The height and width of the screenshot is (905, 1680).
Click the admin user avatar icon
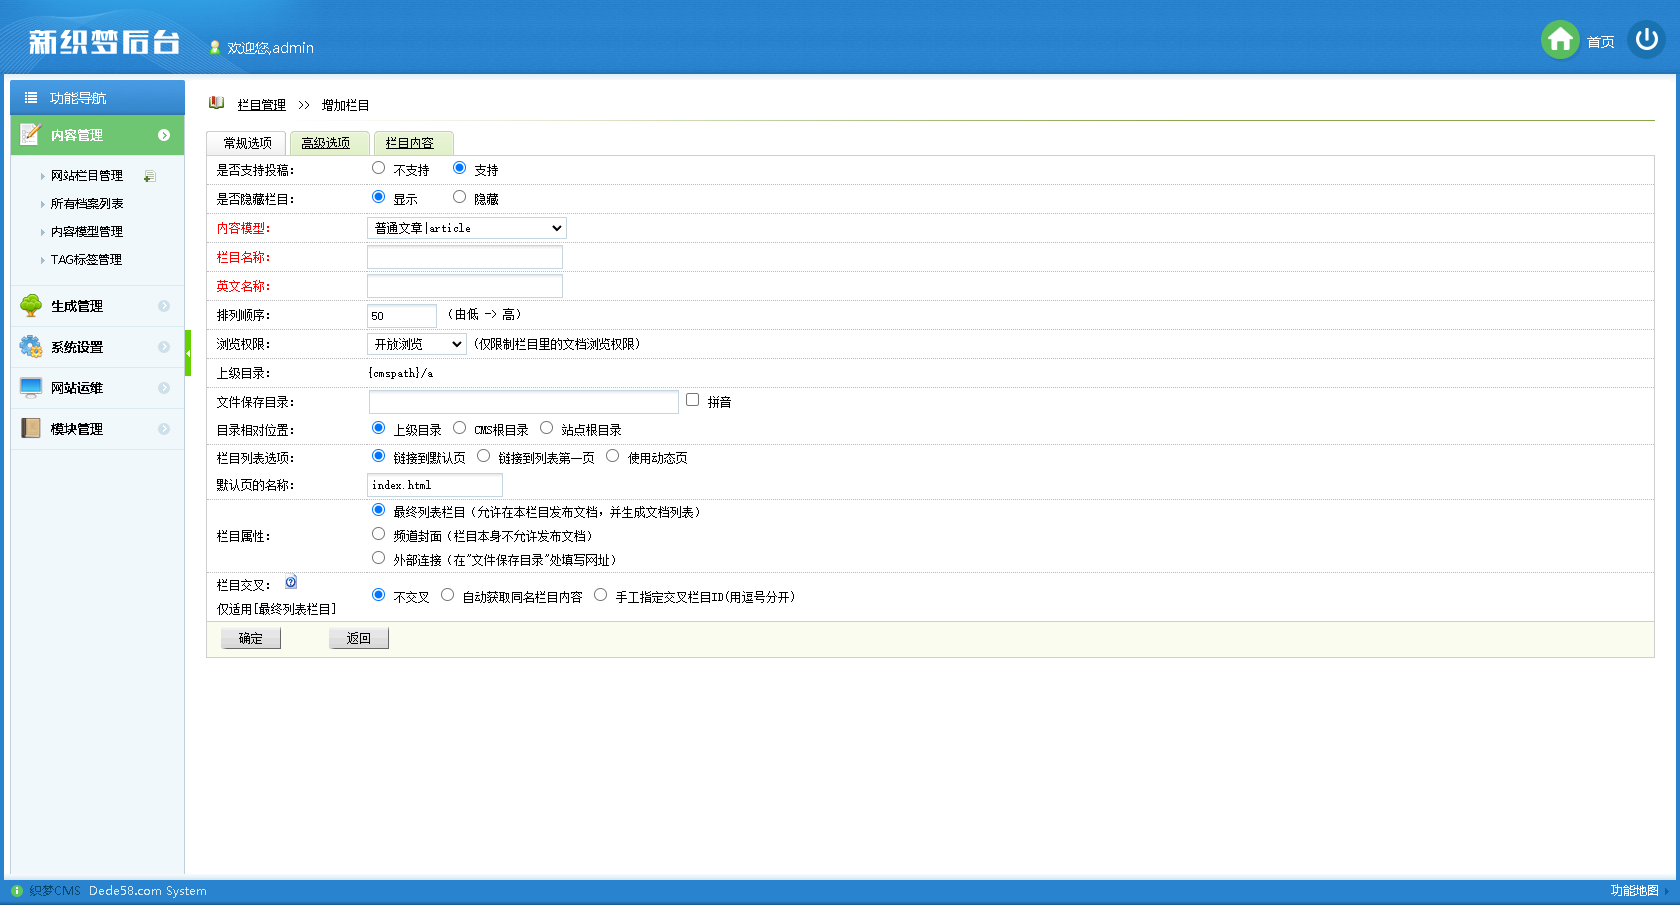click(214, 47)
